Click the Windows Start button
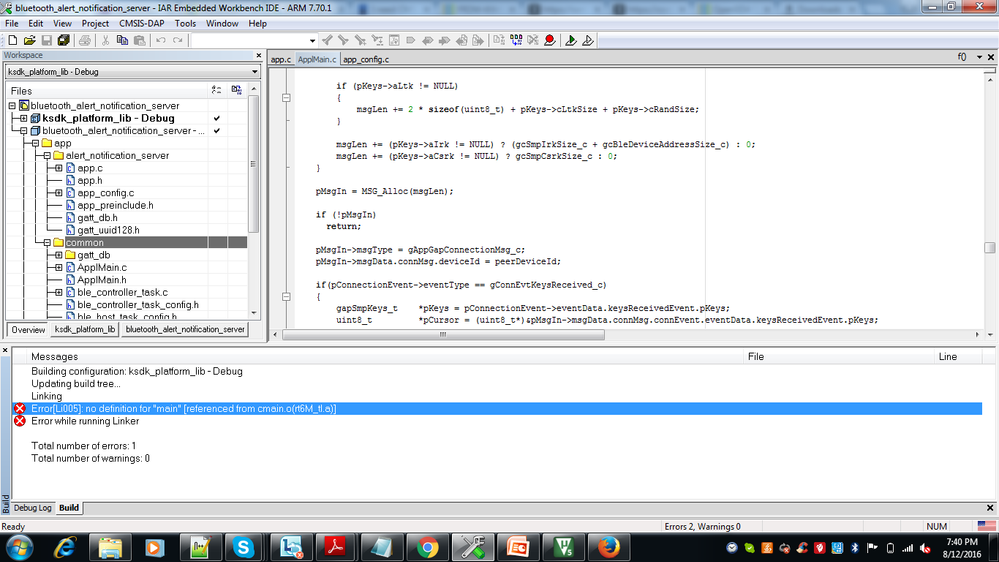999x562 pixels. coord(20,547)
